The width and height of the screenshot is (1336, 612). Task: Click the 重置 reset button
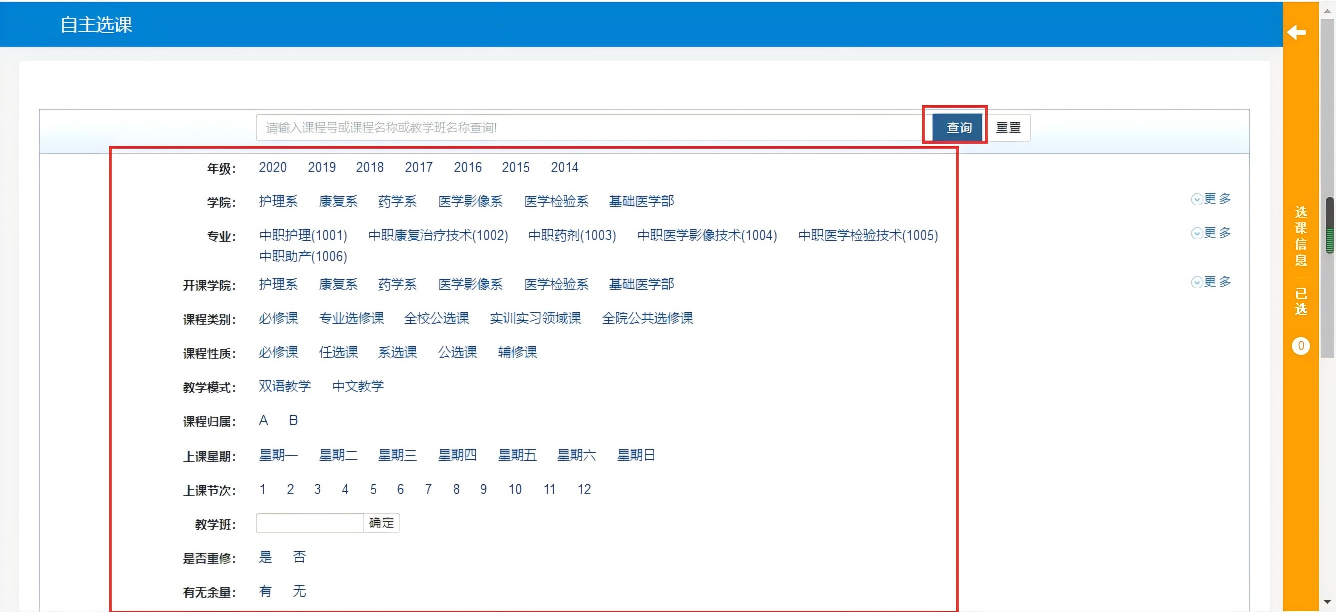pyautogui.click(x=1009, y=127)
